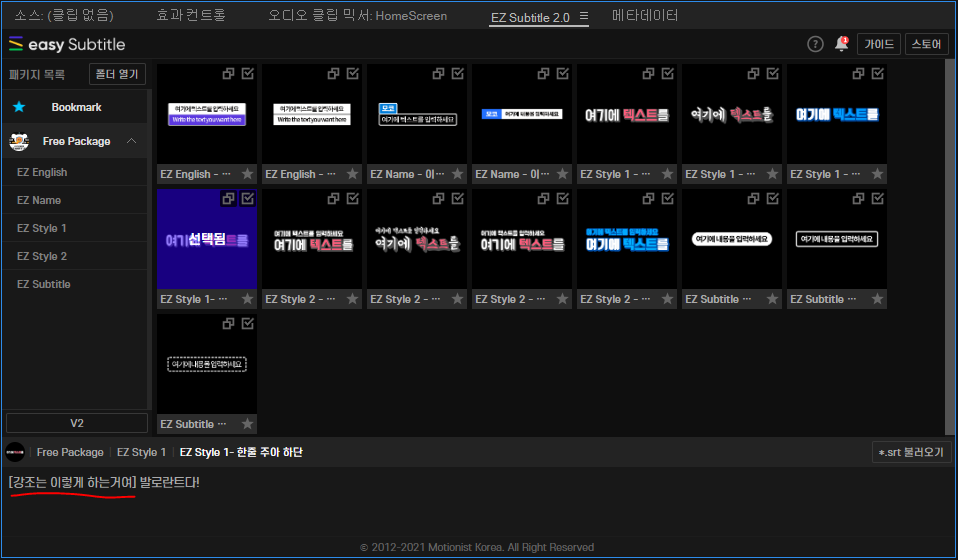
Task: Star the outlined-rectangle EZ Subtitle card
Action: 878,299
